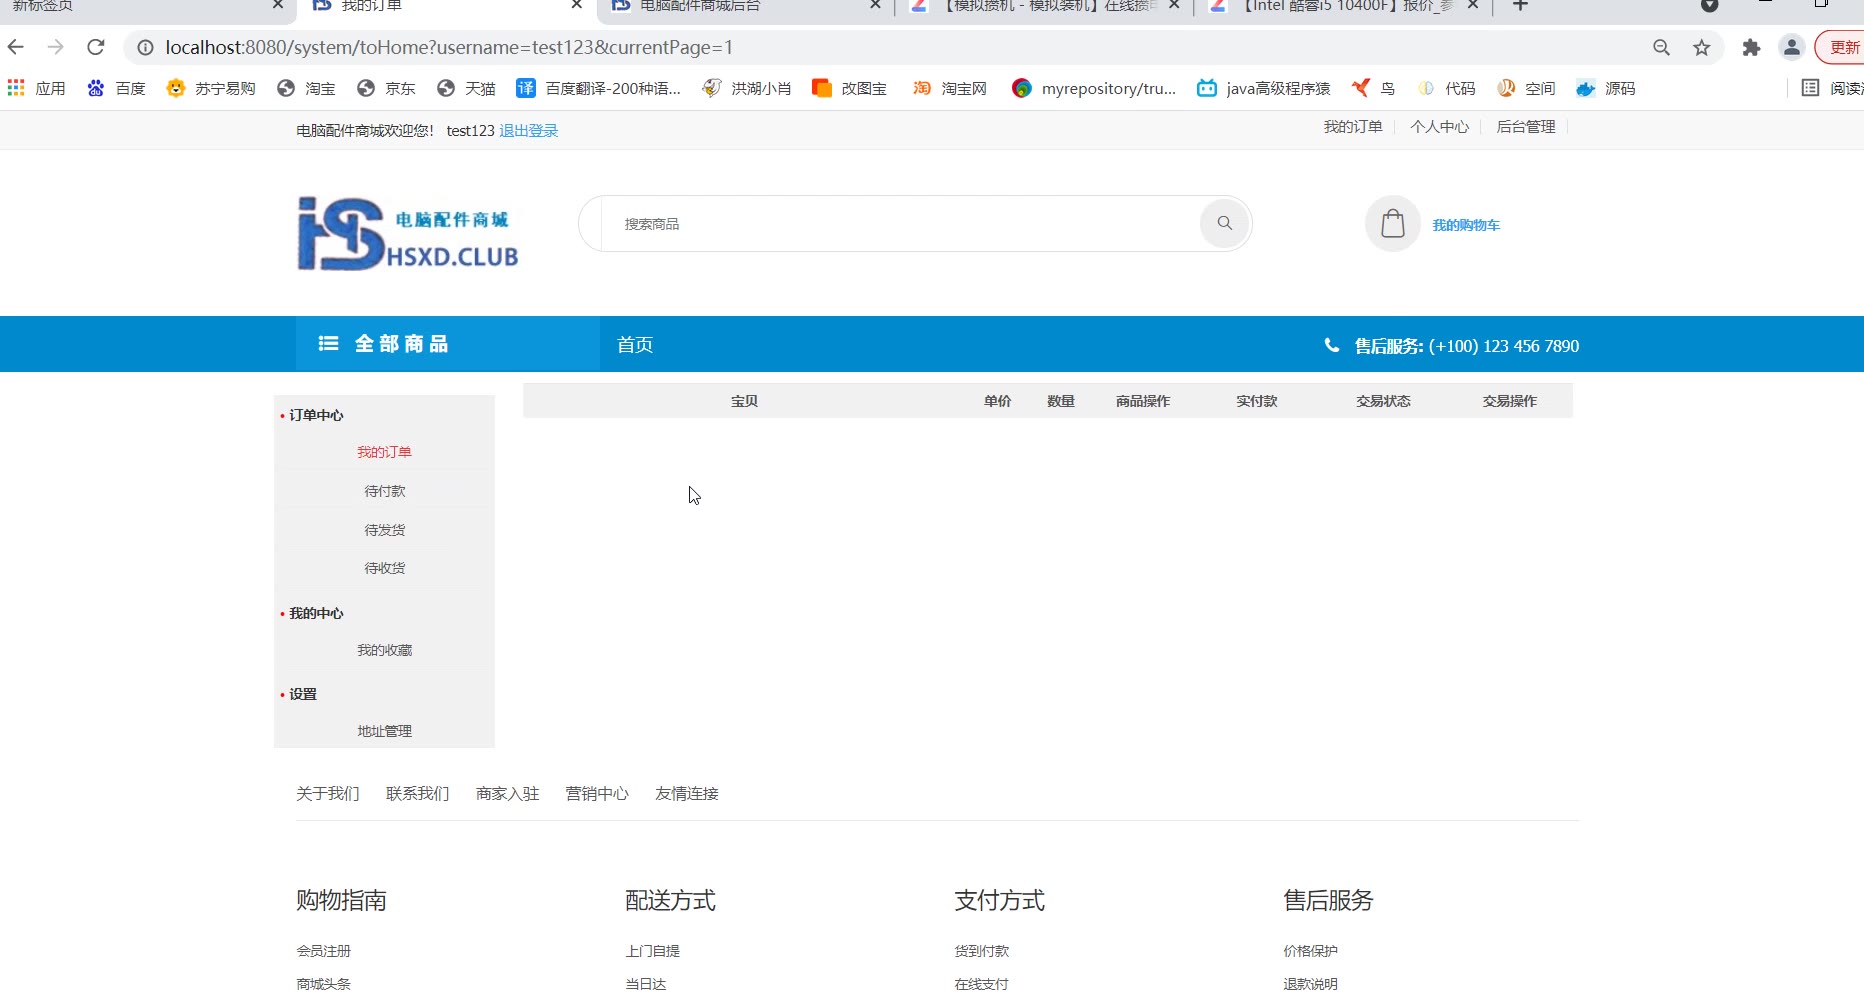Select 地址管理 in the sidebar
This screenshot has width=1864, height=996.
tap(385, 731)
